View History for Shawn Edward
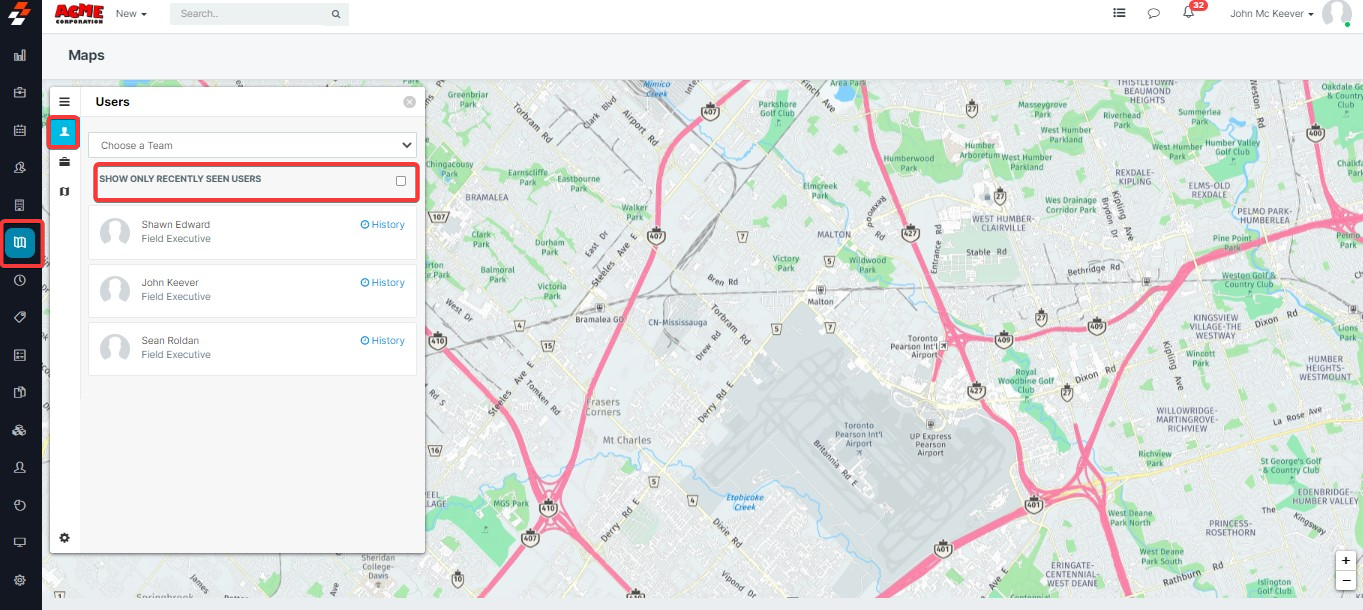1363x610 pixels. [383, 225]
